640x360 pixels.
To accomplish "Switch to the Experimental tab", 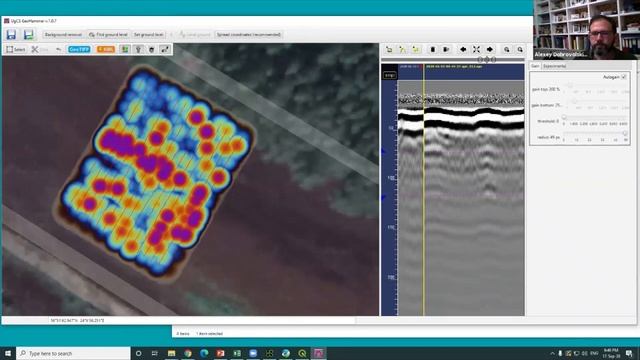I will click(x=554, y=66).
